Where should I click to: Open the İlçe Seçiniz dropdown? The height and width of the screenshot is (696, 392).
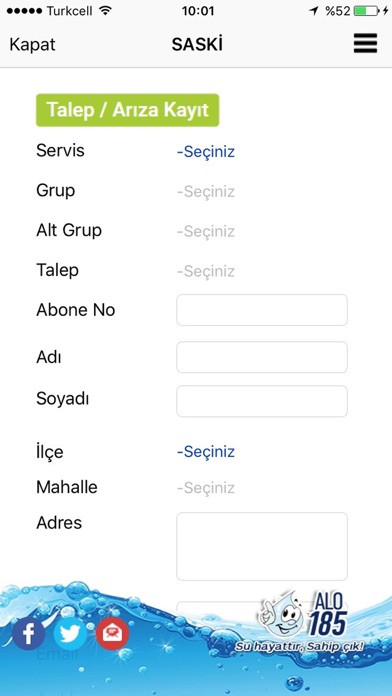coord(206,452)
